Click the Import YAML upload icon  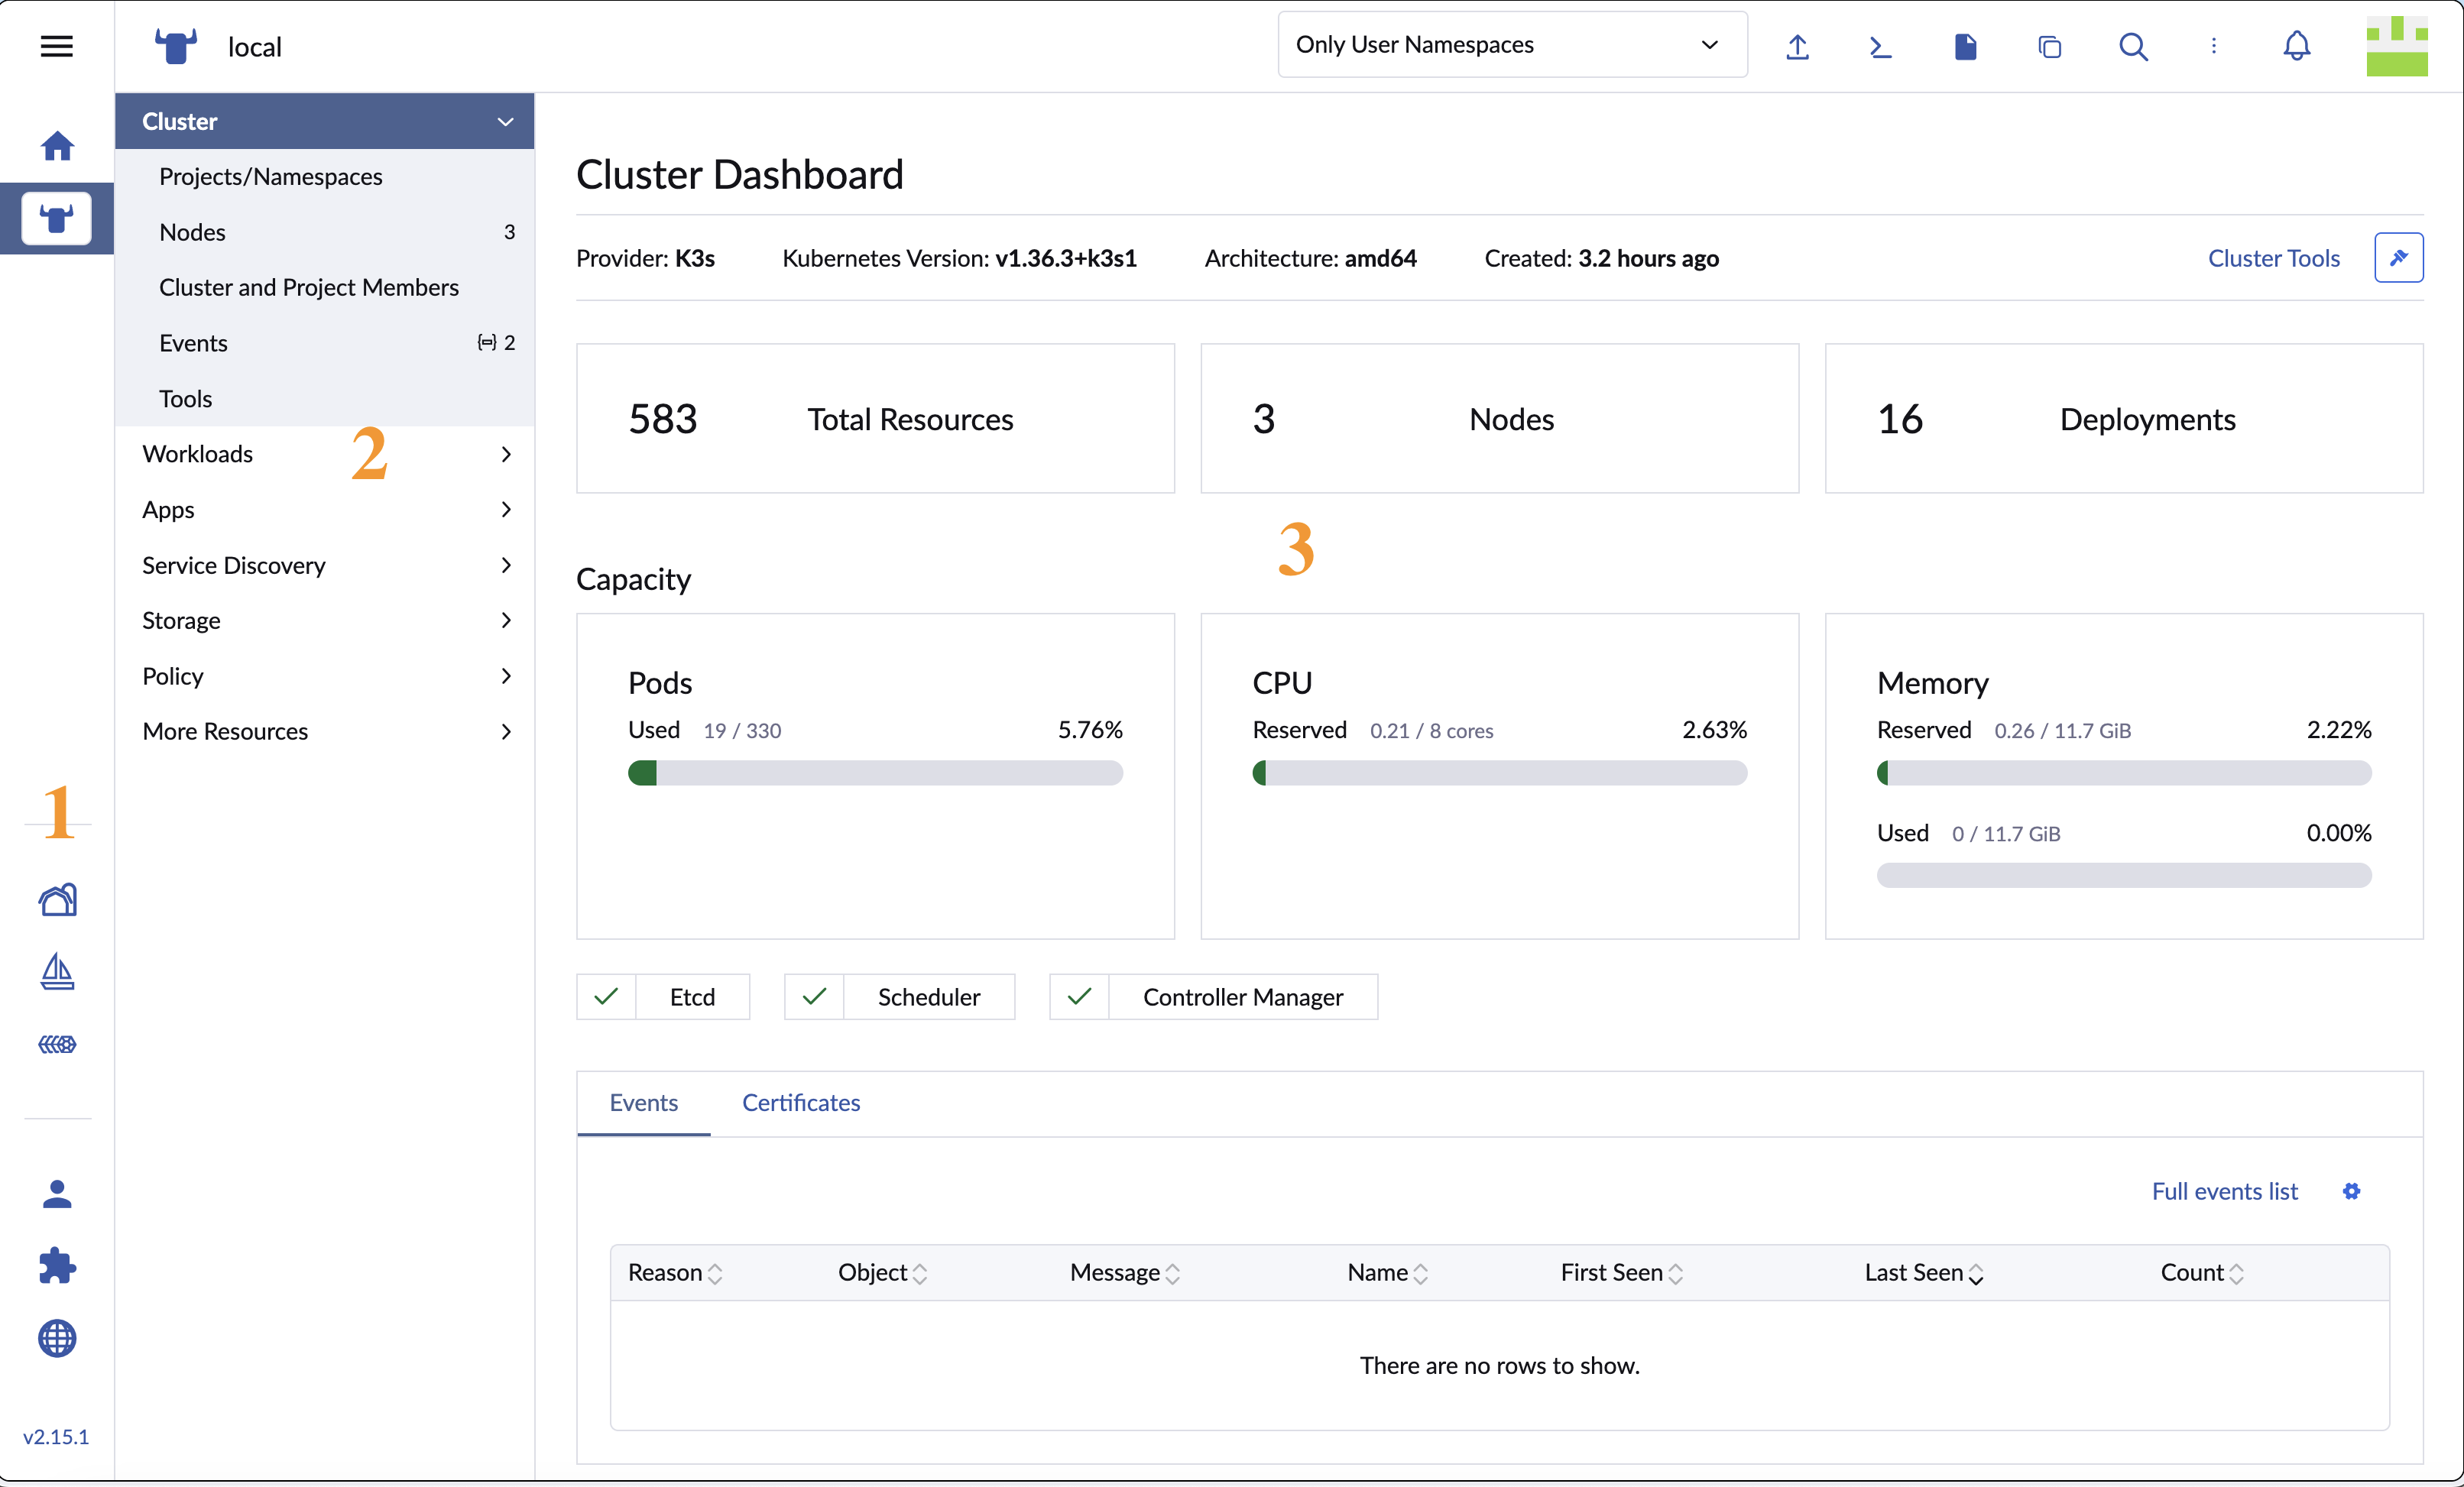tap(1797, 46)
